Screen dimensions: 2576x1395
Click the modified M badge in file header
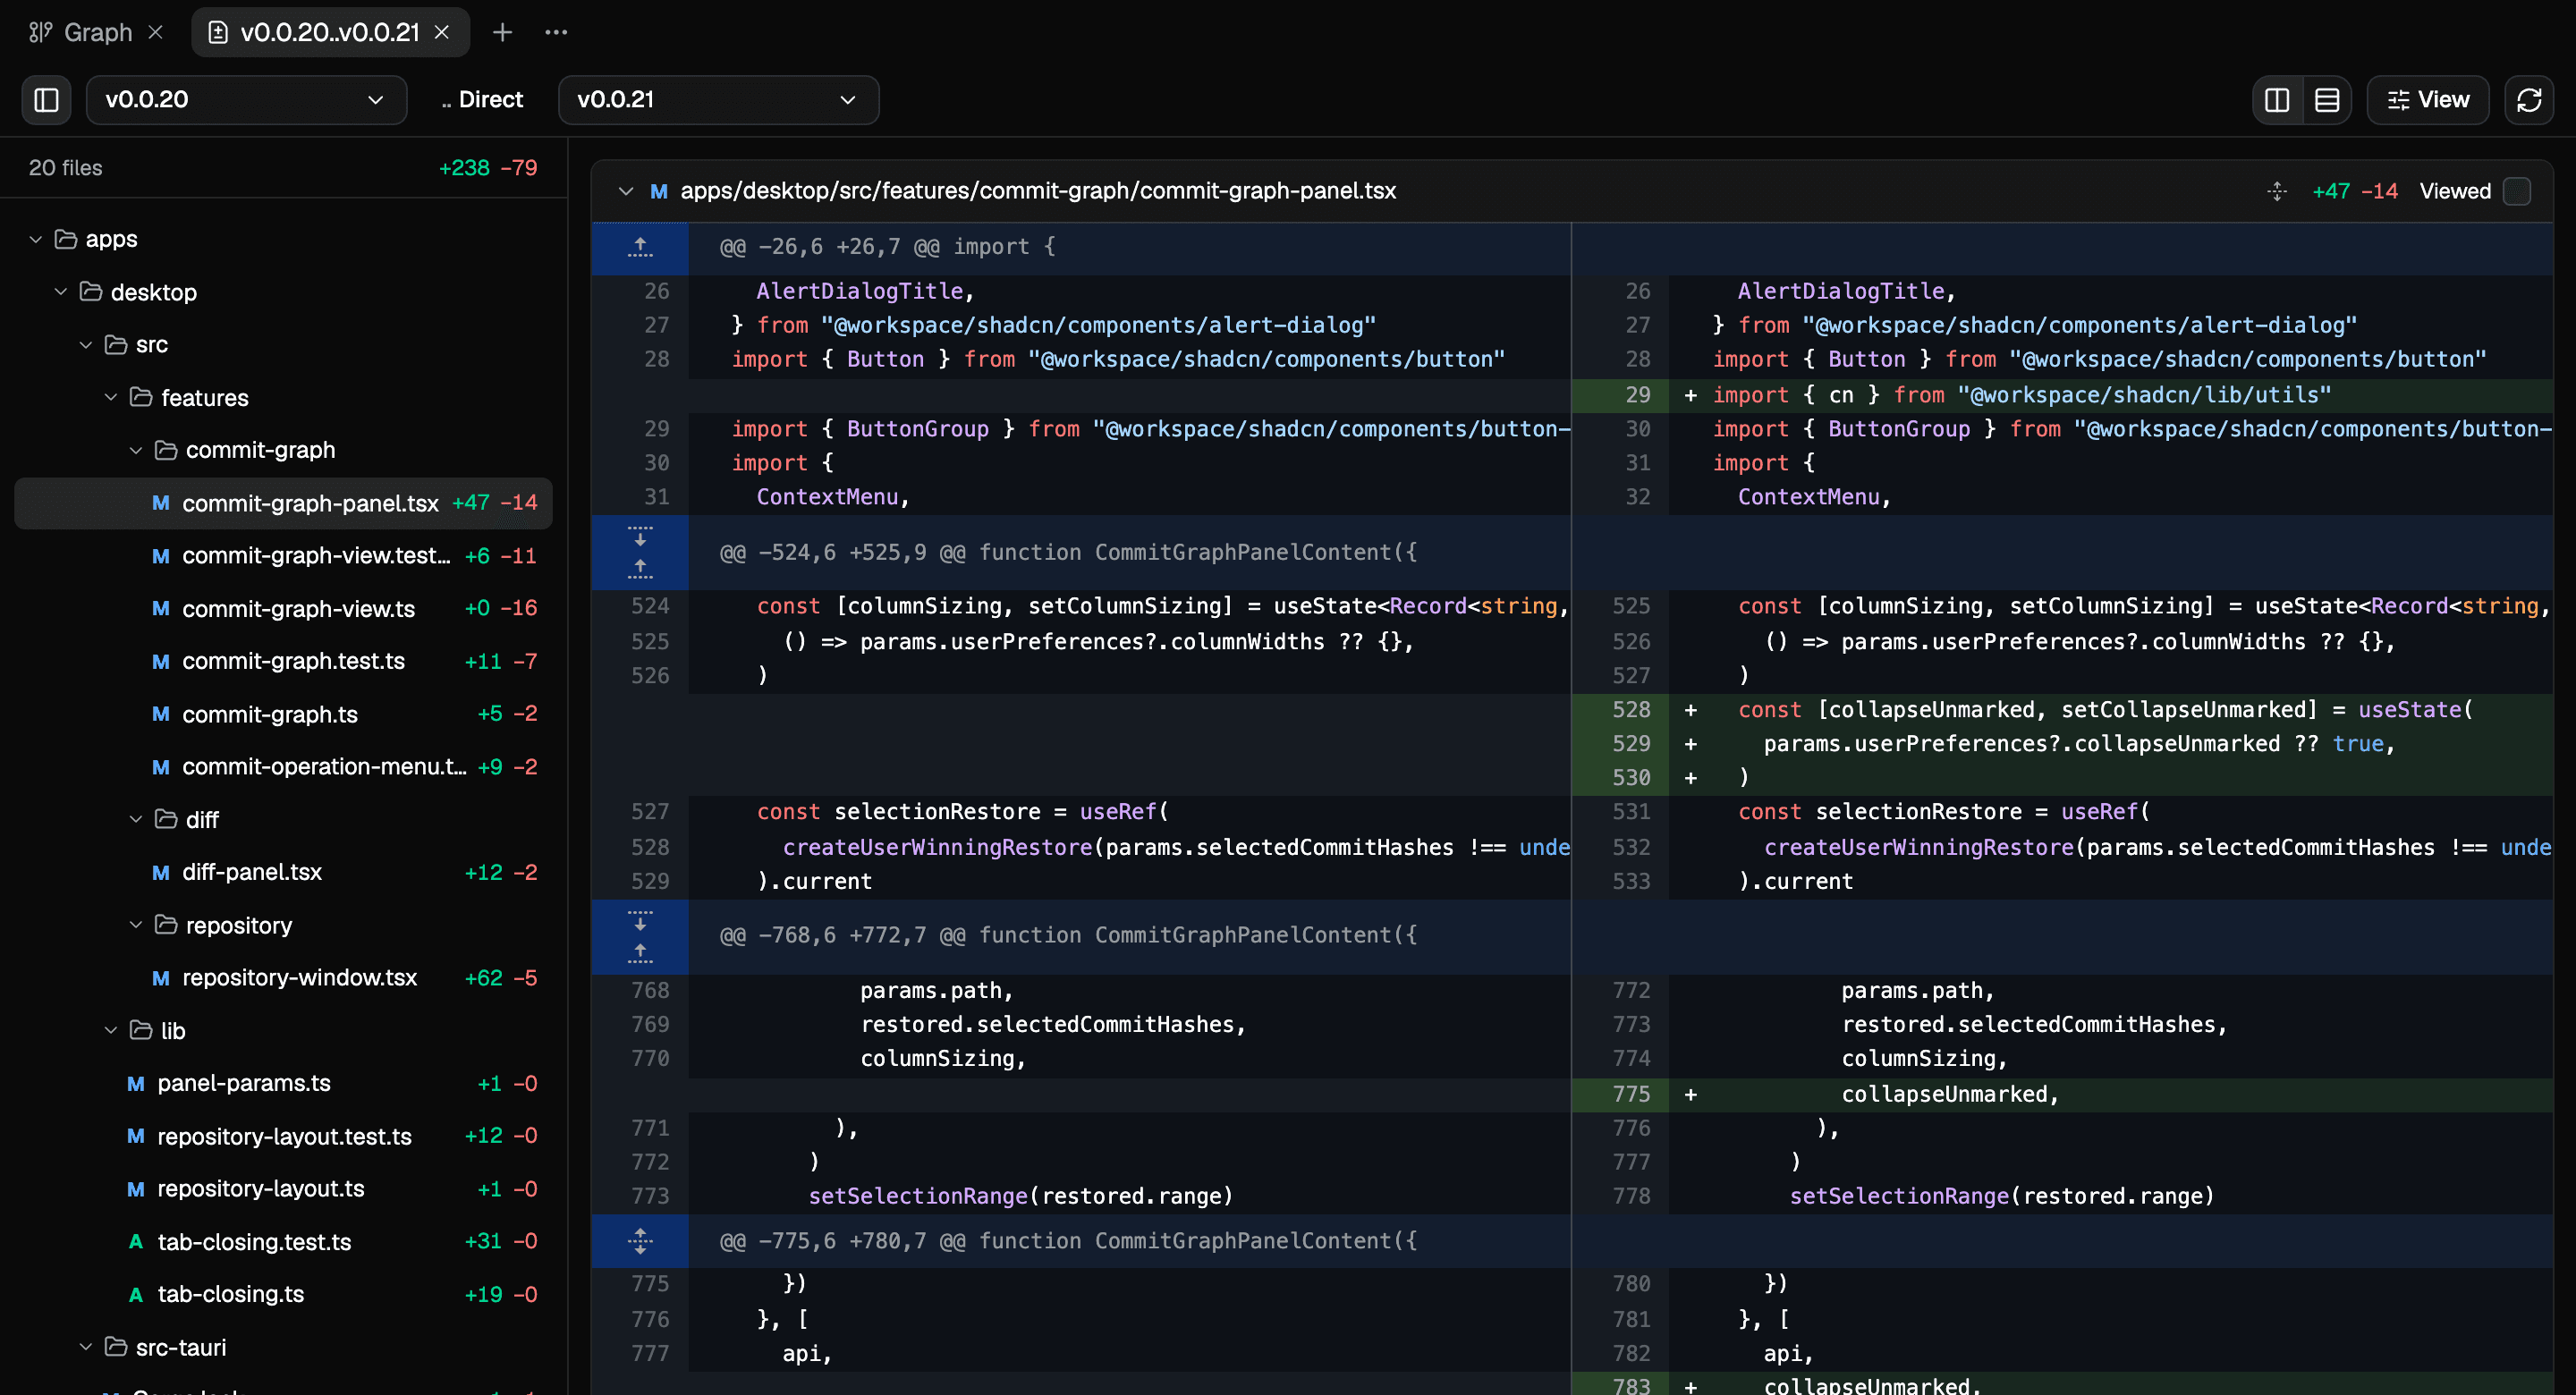pos(659,191)
